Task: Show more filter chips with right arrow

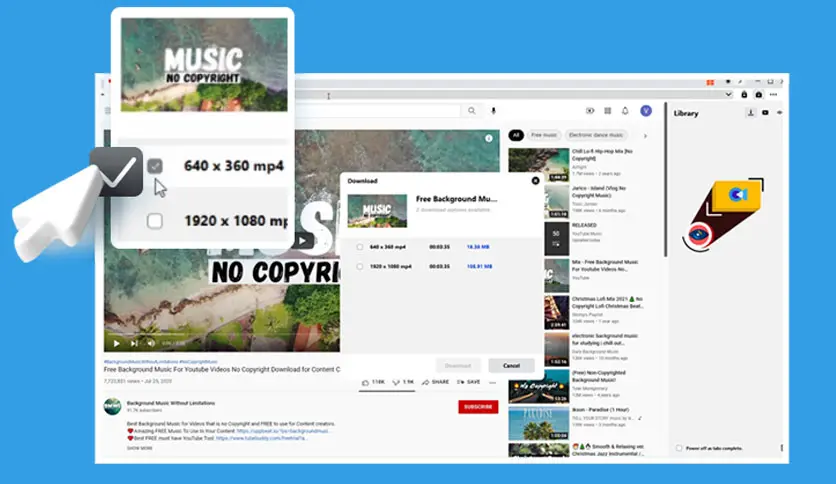Action: tap(645, 136)
